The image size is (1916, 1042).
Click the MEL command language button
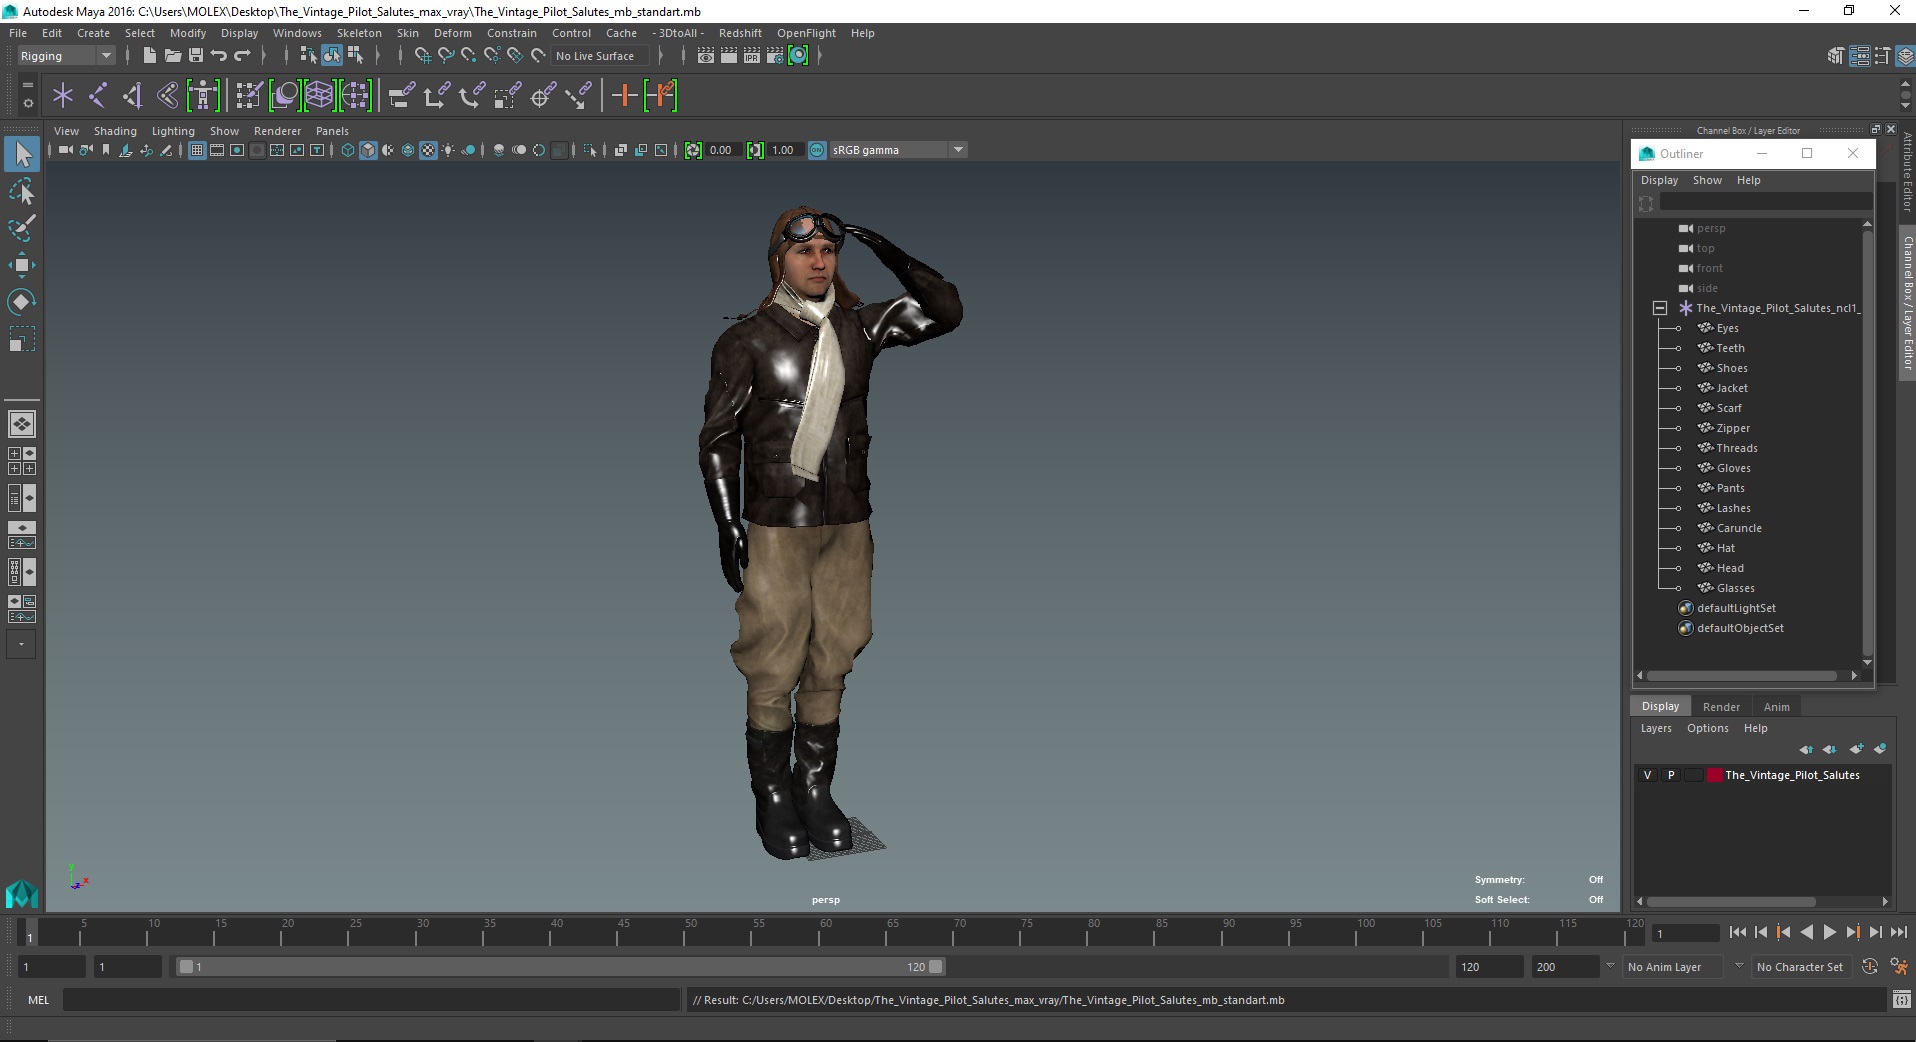pos(38,1000)
